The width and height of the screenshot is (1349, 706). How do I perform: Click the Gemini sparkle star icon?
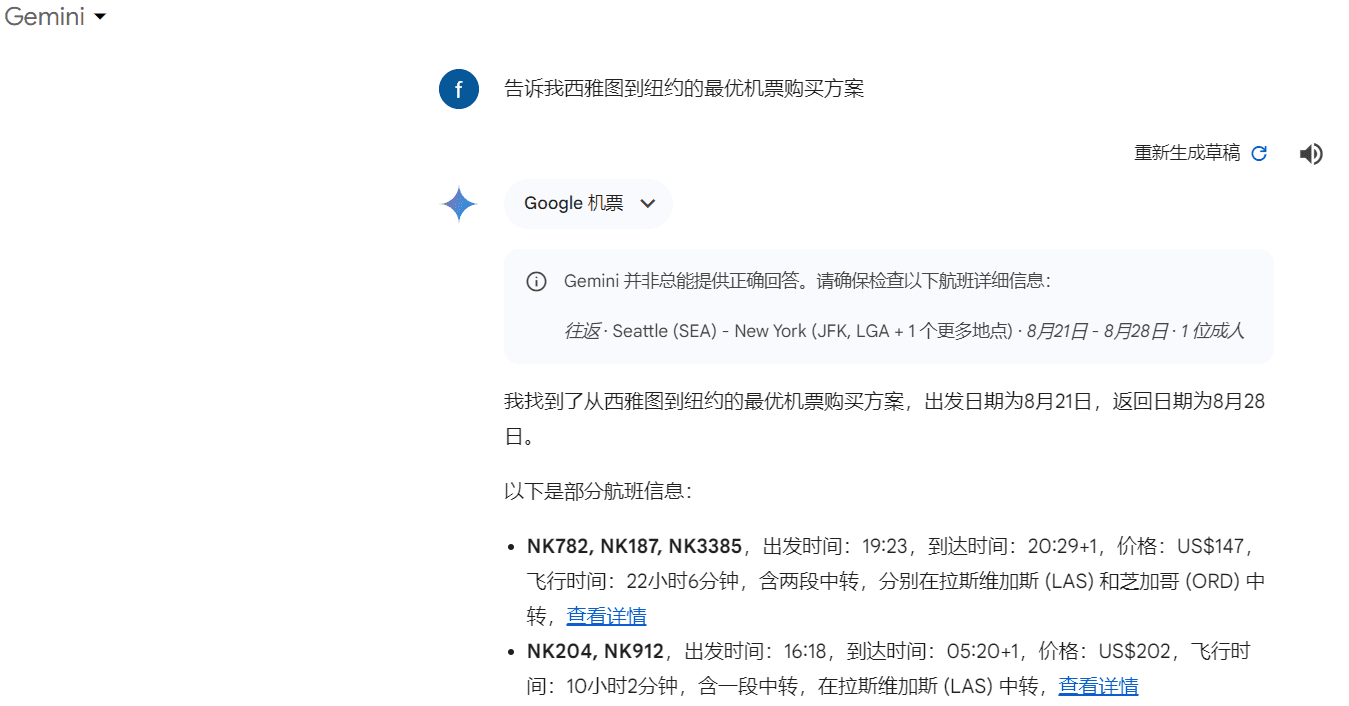pyautogui.click(x=459, y=204)
